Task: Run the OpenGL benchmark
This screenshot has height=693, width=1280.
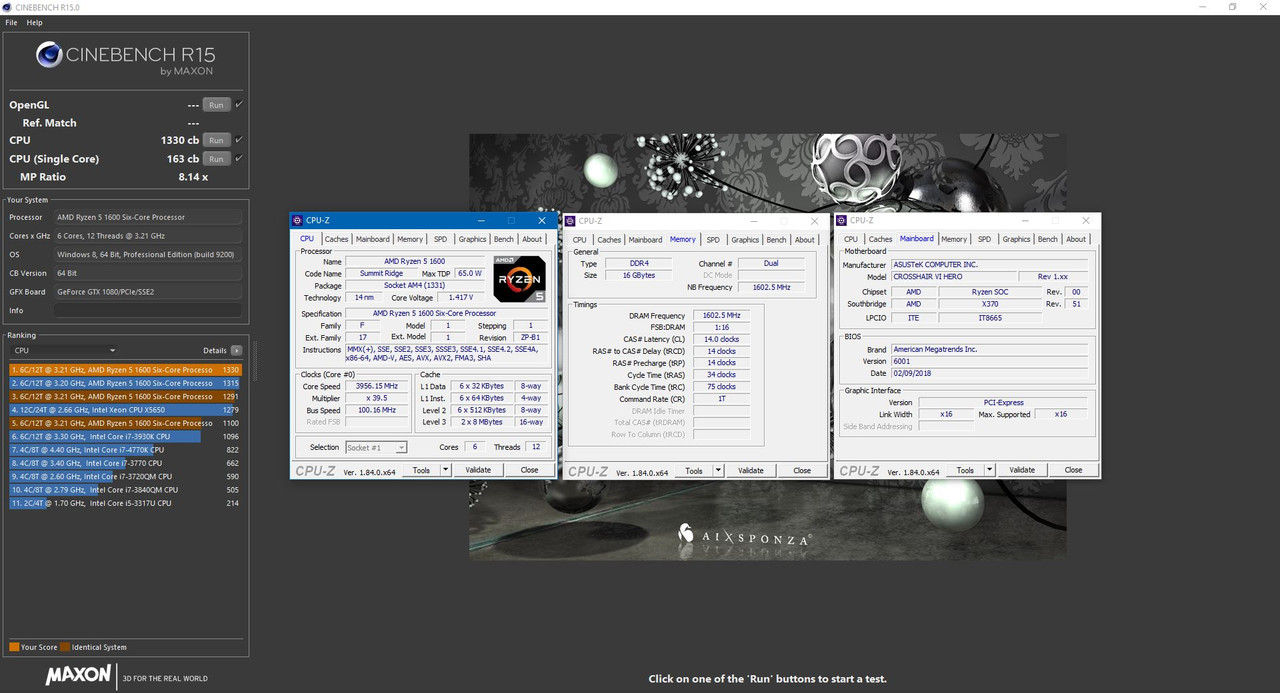Action: pos(216,105)
